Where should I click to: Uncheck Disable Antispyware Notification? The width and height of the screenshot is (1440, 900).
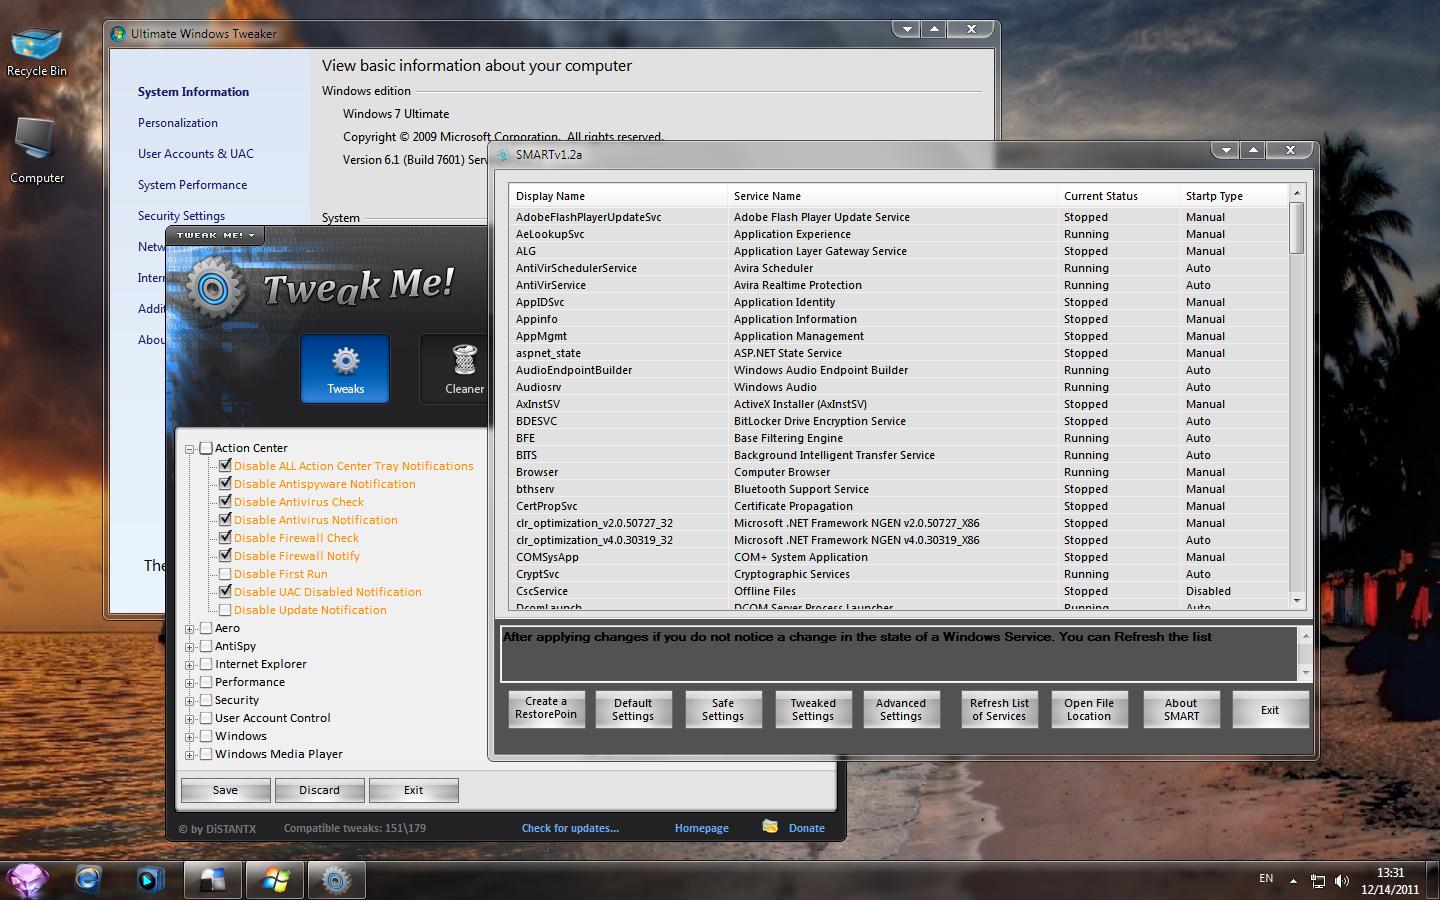pyautogui.click(x=225, y=484)
